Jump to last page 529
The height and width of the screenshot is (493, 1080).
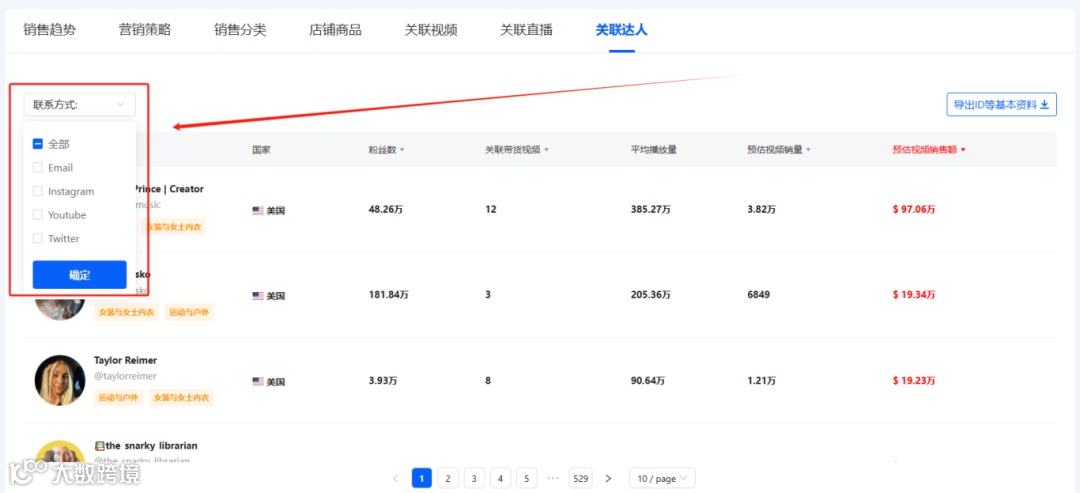tap(581, 478)
